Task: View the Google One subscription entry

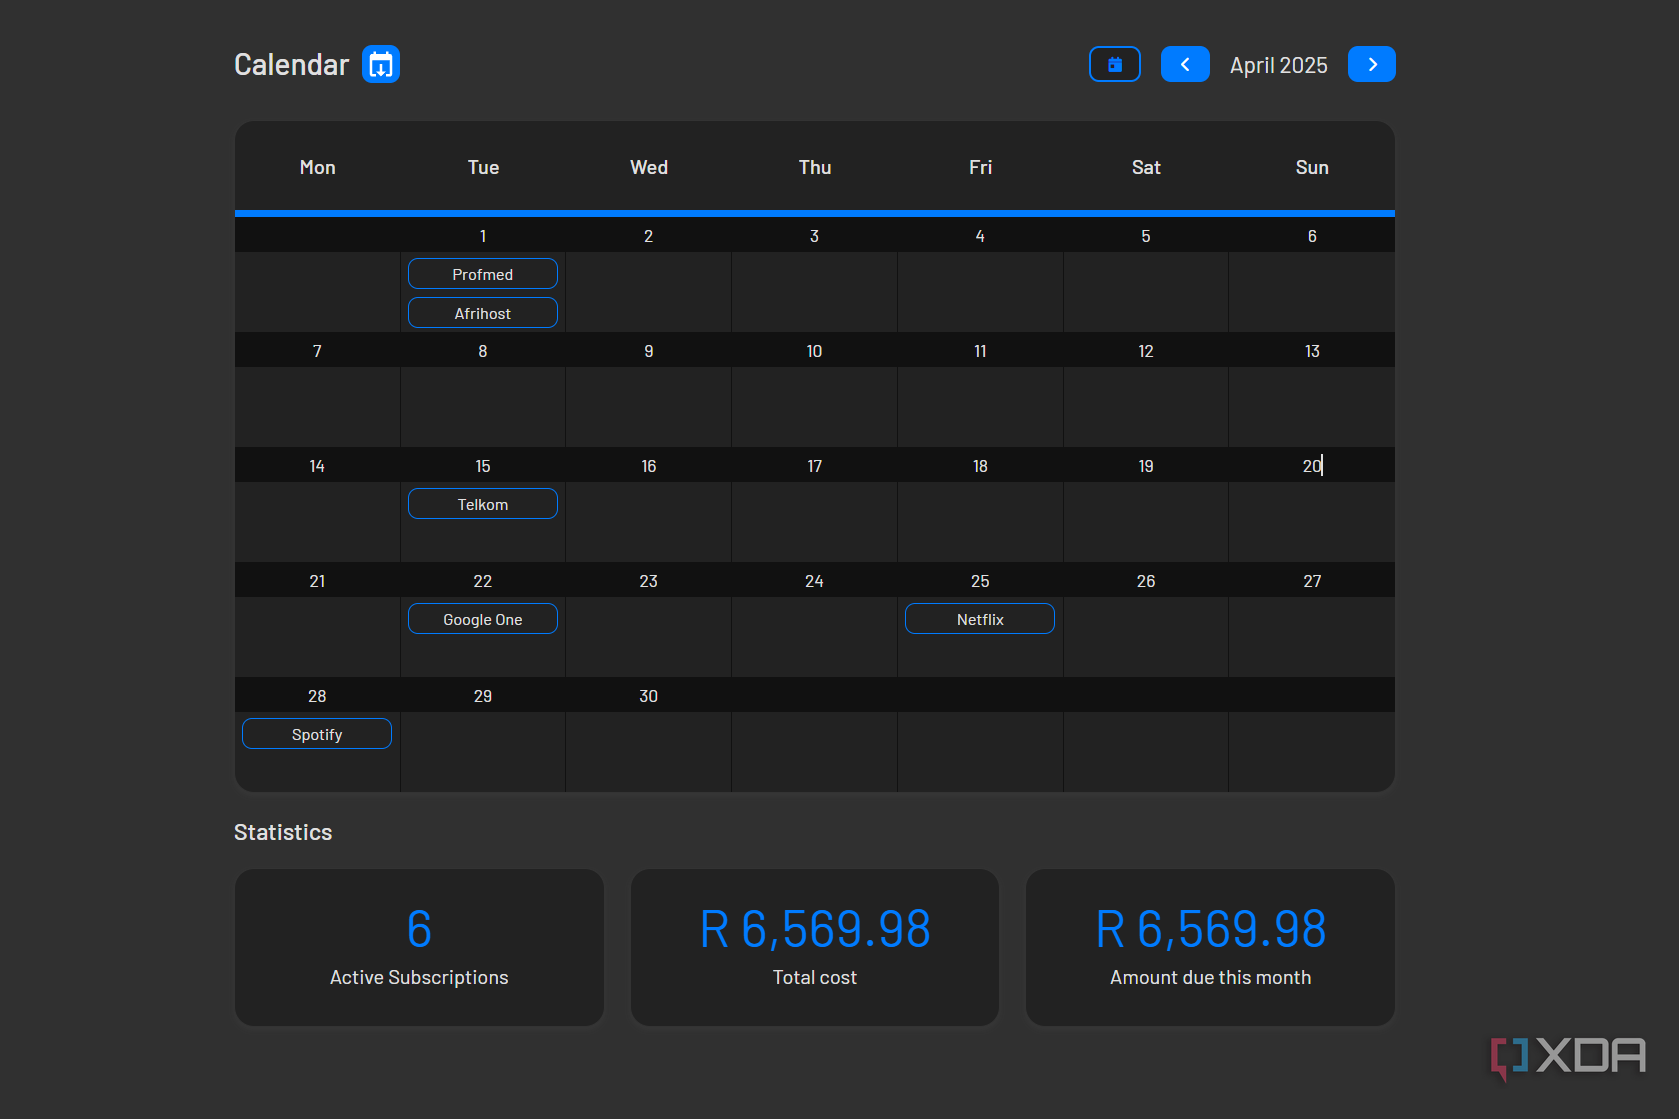Action: 483,619
